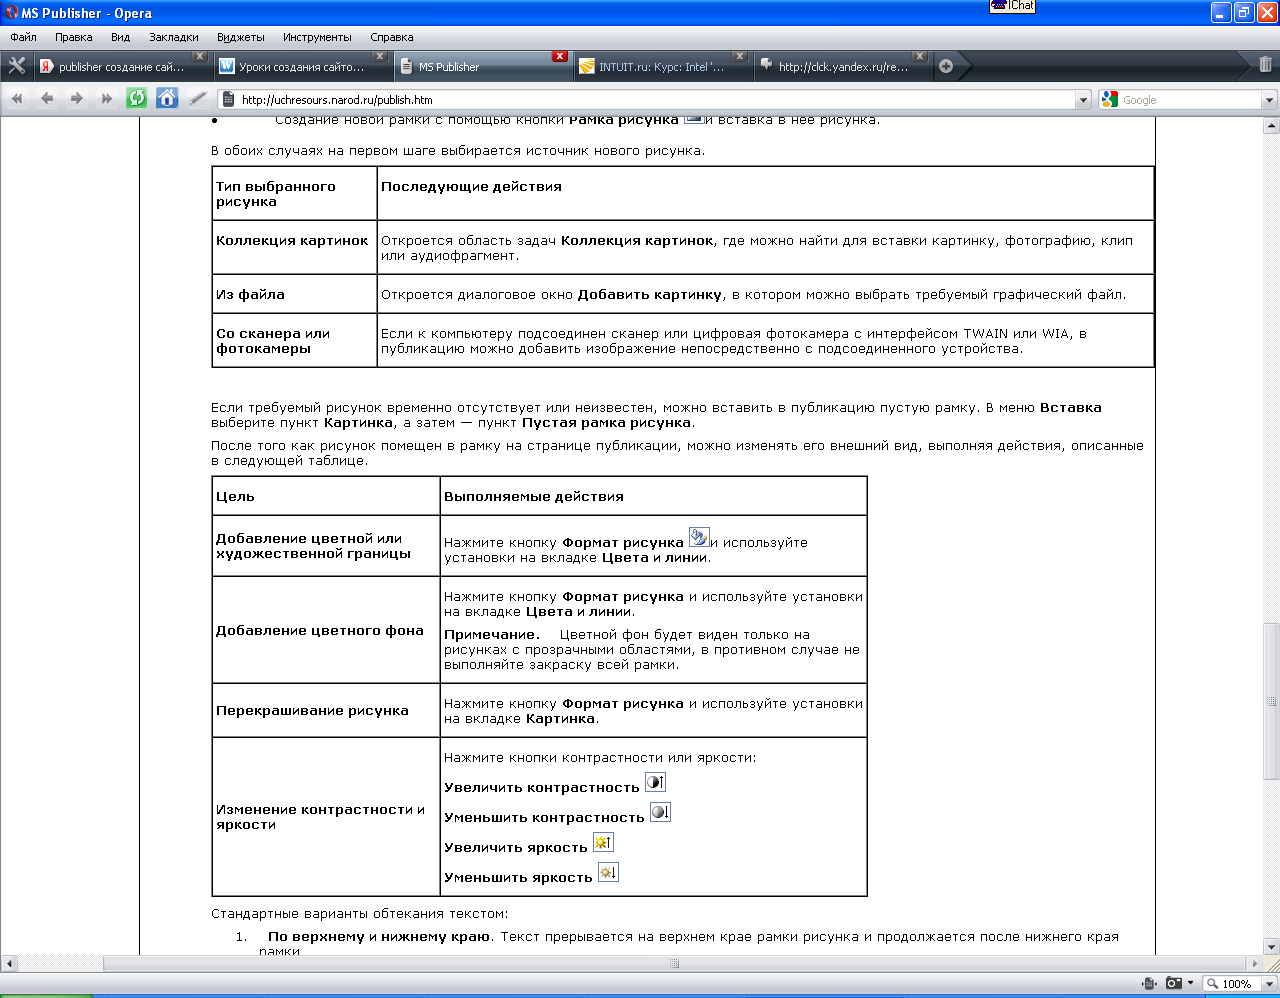This screenshot has width=1280, height=998.
Task: Close the 'Уроки создания сайто...' tab
Action: click(x=380, y=56)
